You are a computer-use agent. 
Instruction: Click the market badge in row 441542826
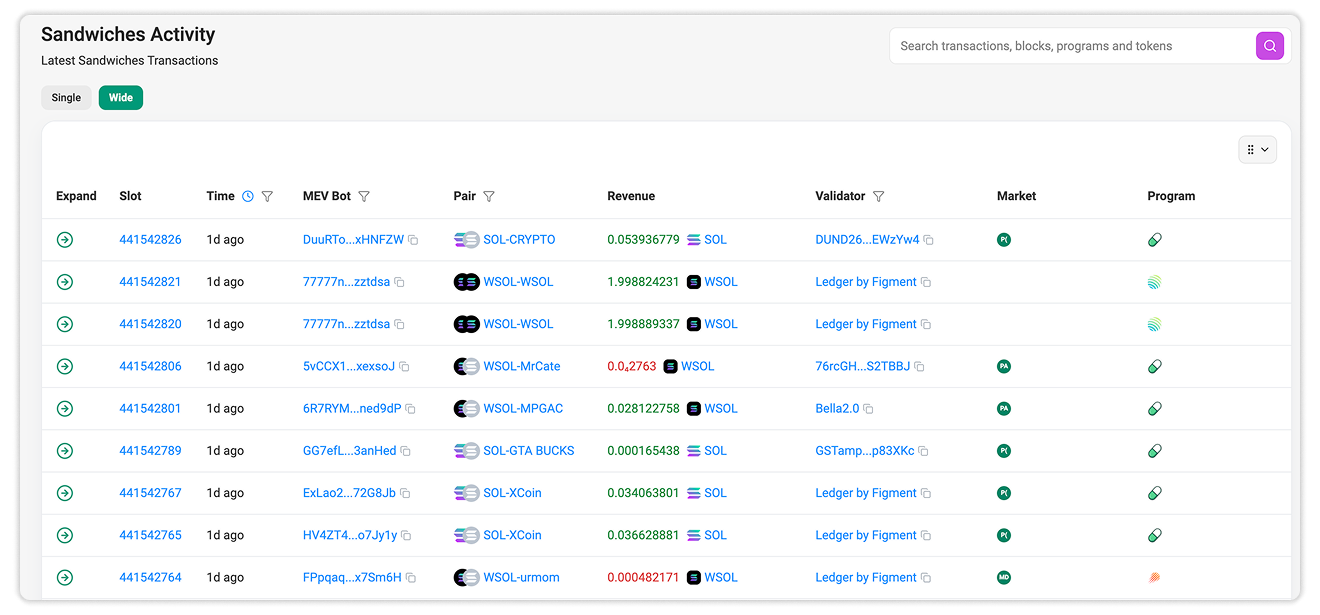[x=1004, y=240]
